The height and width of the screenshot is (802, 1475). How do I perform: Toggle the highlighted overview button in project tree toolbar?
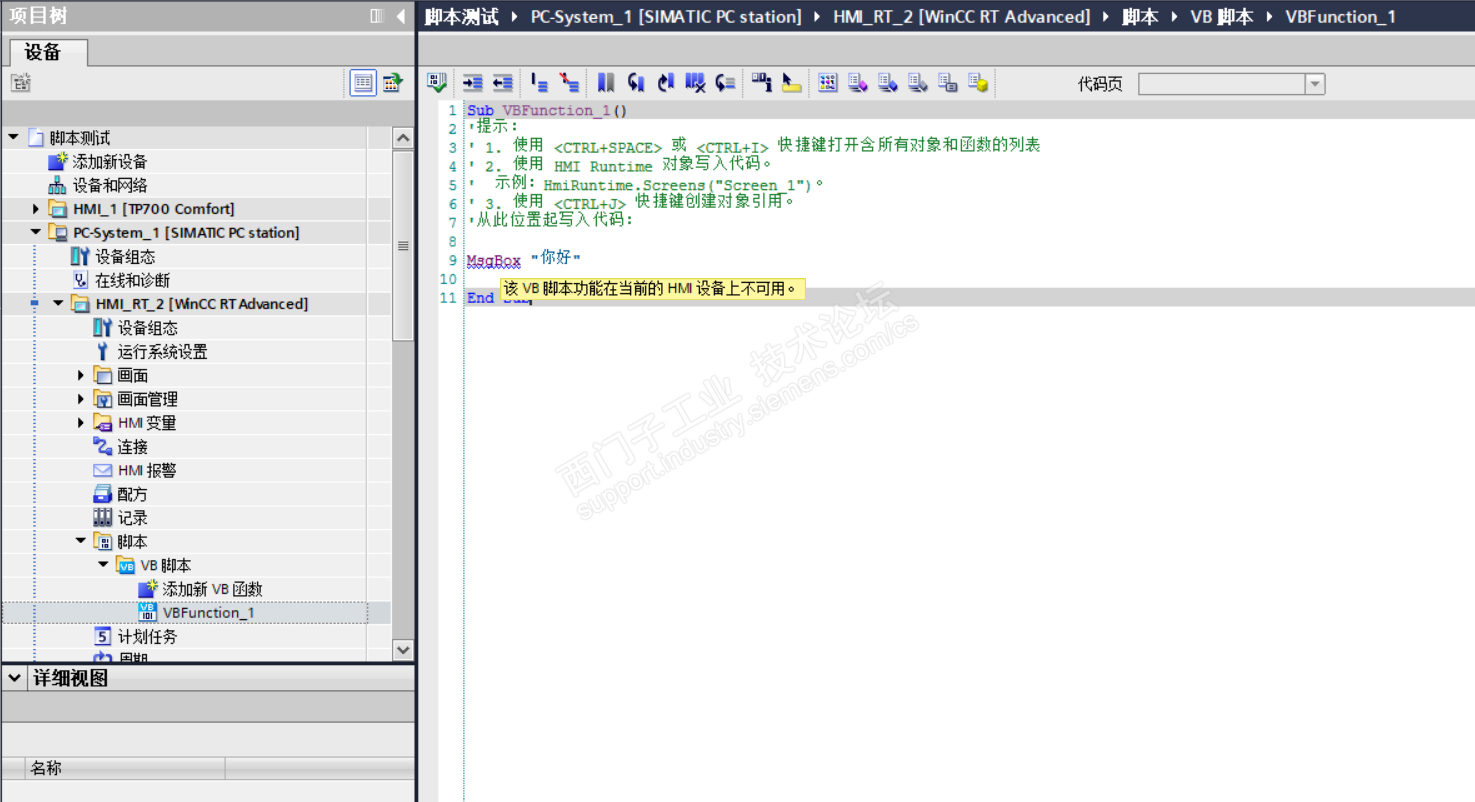[363, 83]
